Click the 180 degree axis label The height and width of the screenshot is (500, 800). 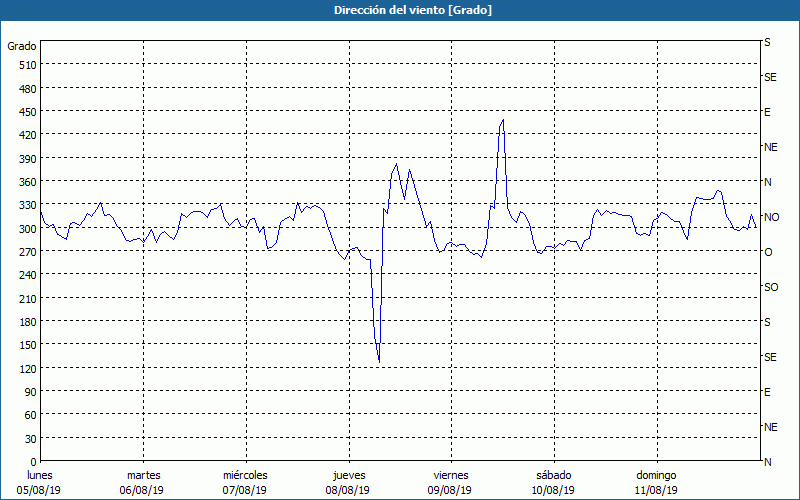tap(29, 322)
